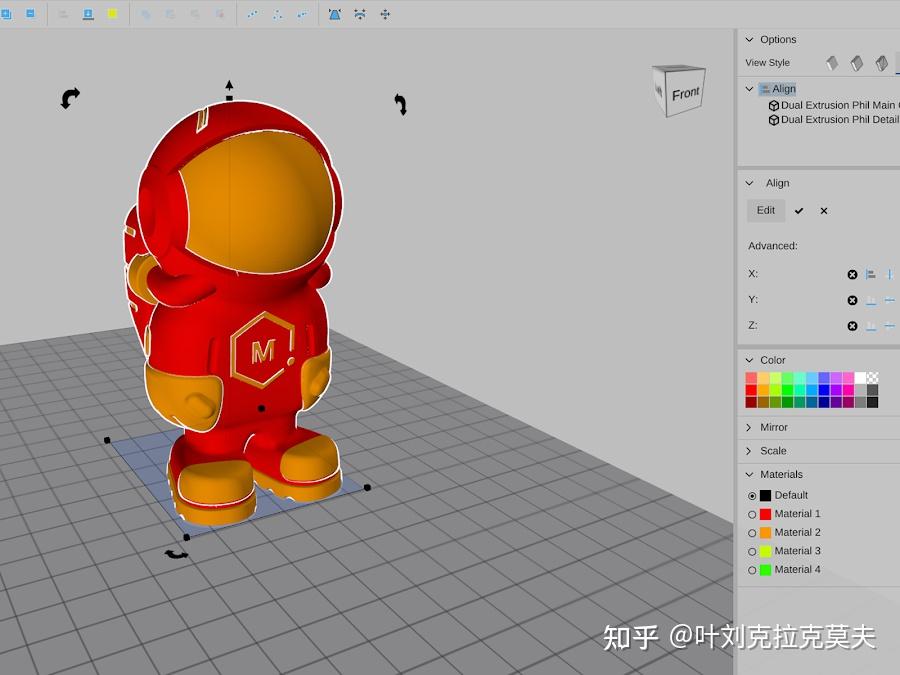Choose Material 3 for the model
This screenshot has height=675, width=900.
tap(752, 551)
